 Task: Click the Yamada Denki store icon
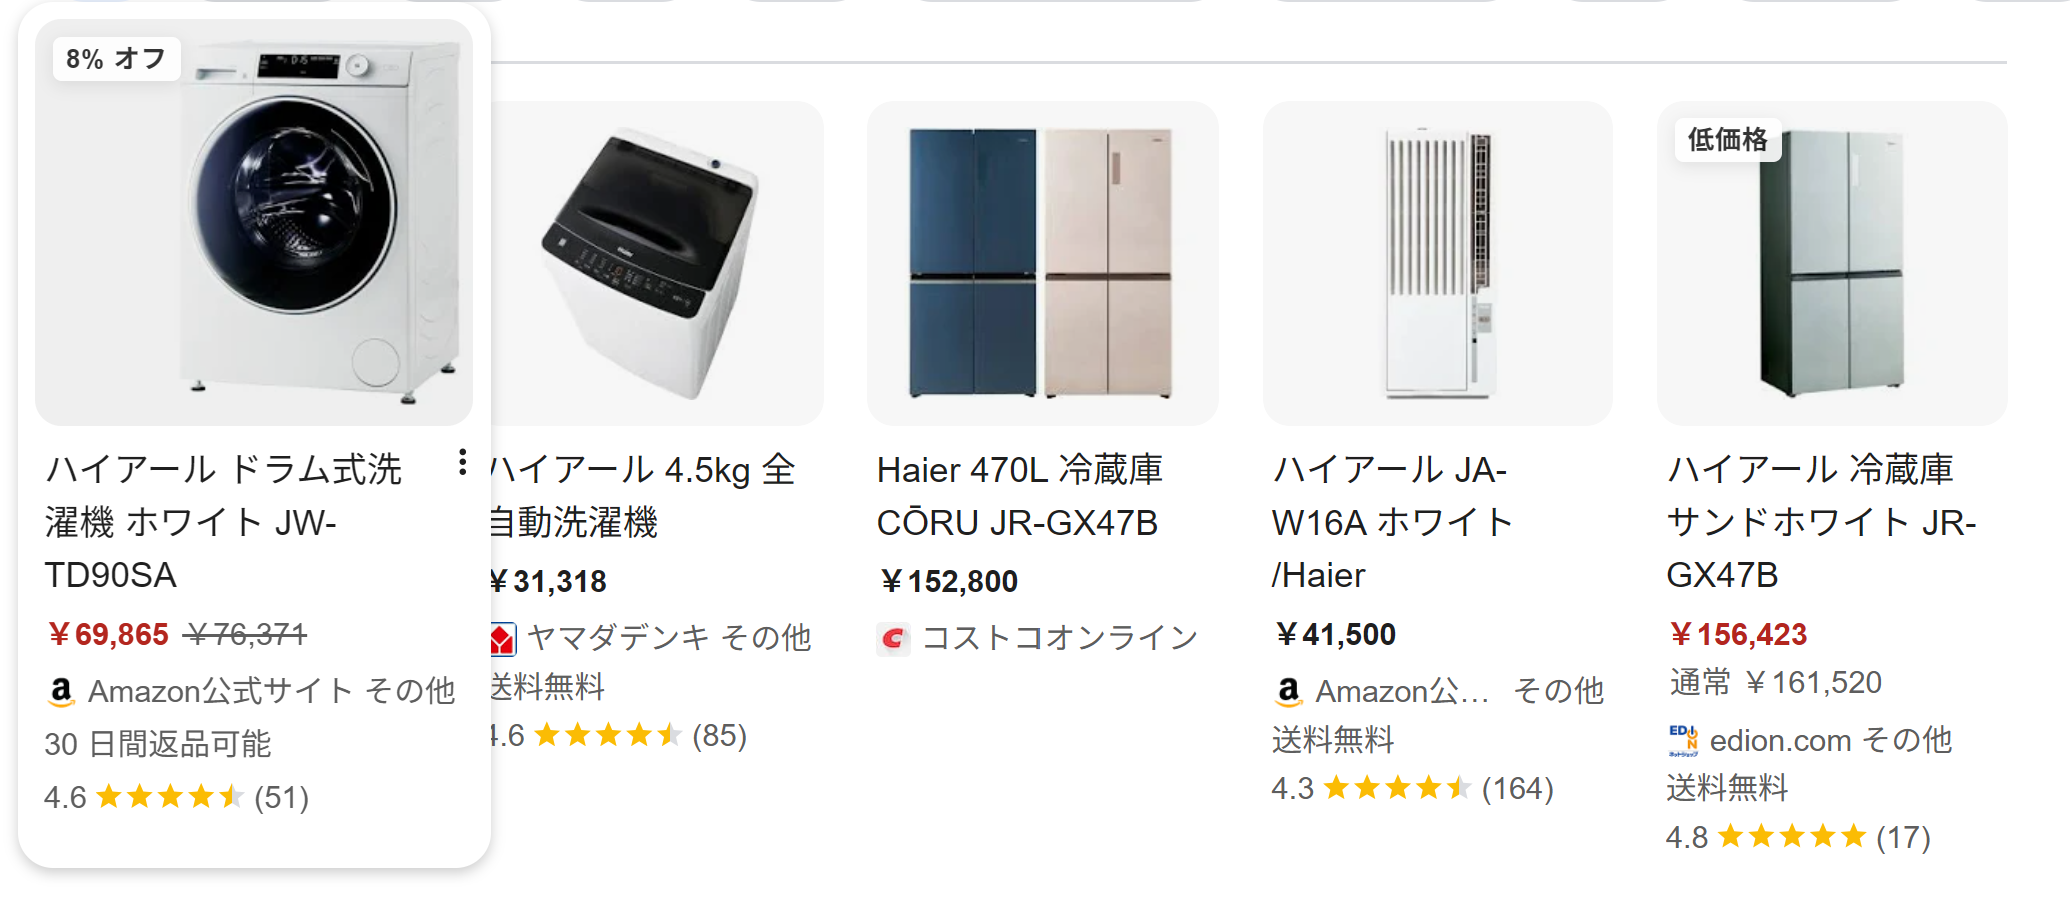503,638
